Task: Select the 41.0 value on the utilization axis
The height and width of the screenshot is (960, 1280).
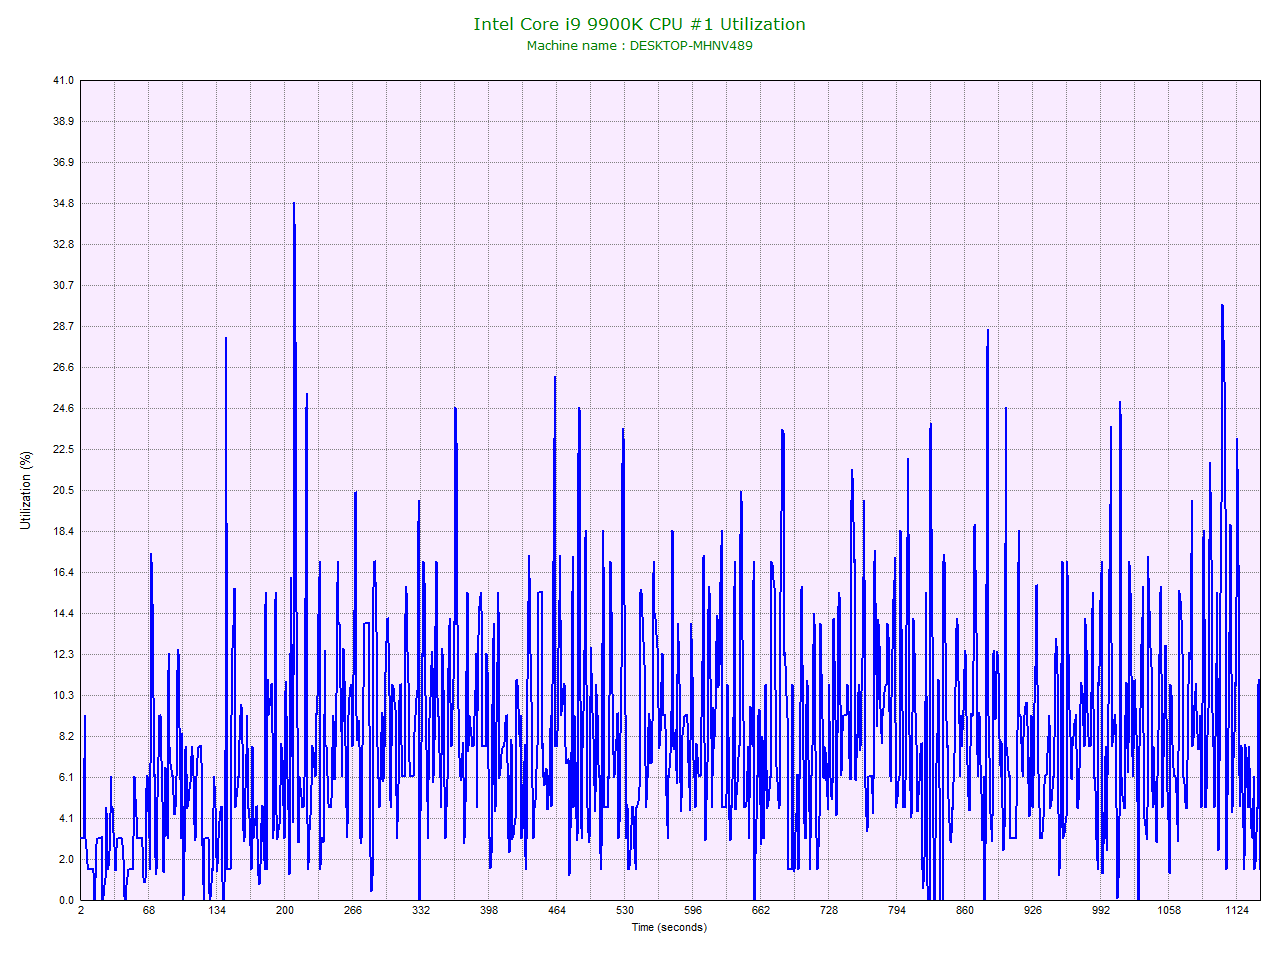Action: [64, 80]
